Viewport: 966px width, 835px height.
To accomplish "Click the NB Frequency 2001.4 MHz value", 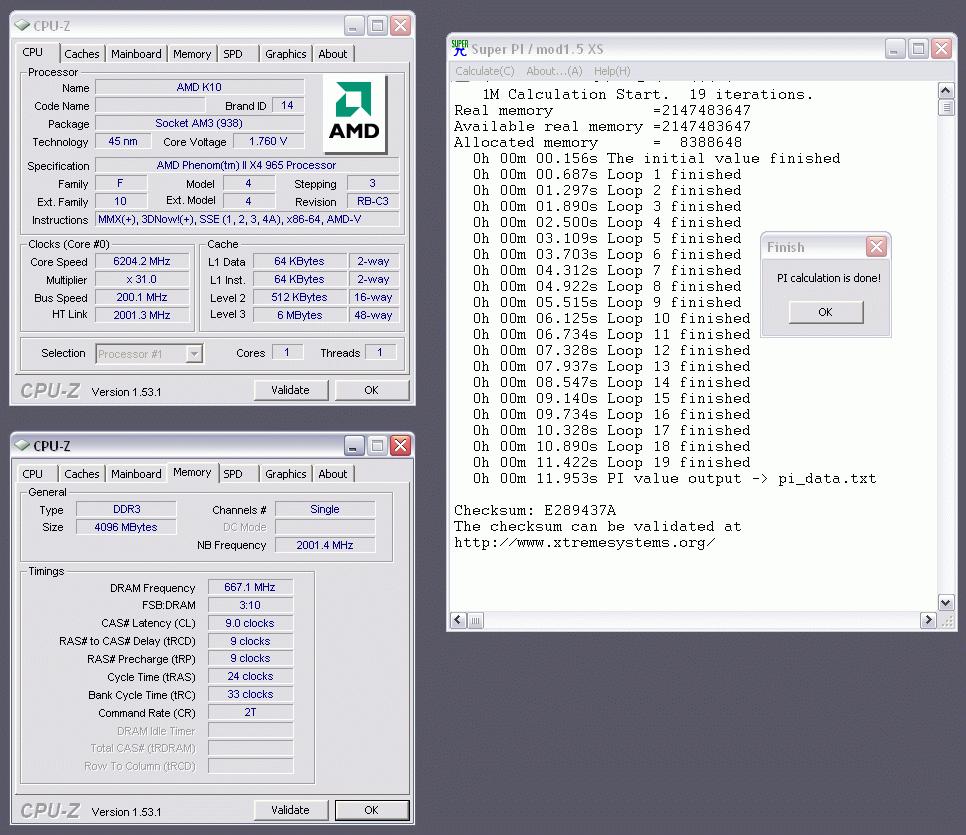I will pyautogui.click(x=325, y=545).
